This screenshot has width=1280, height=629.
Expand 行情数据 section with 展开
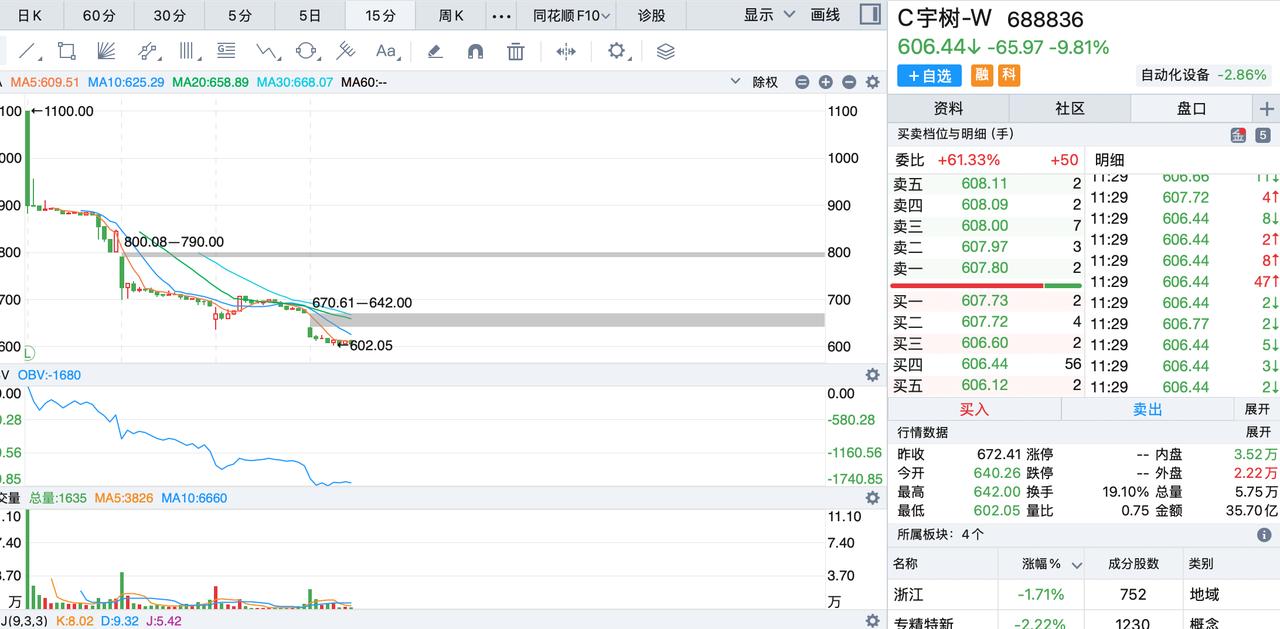[x=1257, y=432]
